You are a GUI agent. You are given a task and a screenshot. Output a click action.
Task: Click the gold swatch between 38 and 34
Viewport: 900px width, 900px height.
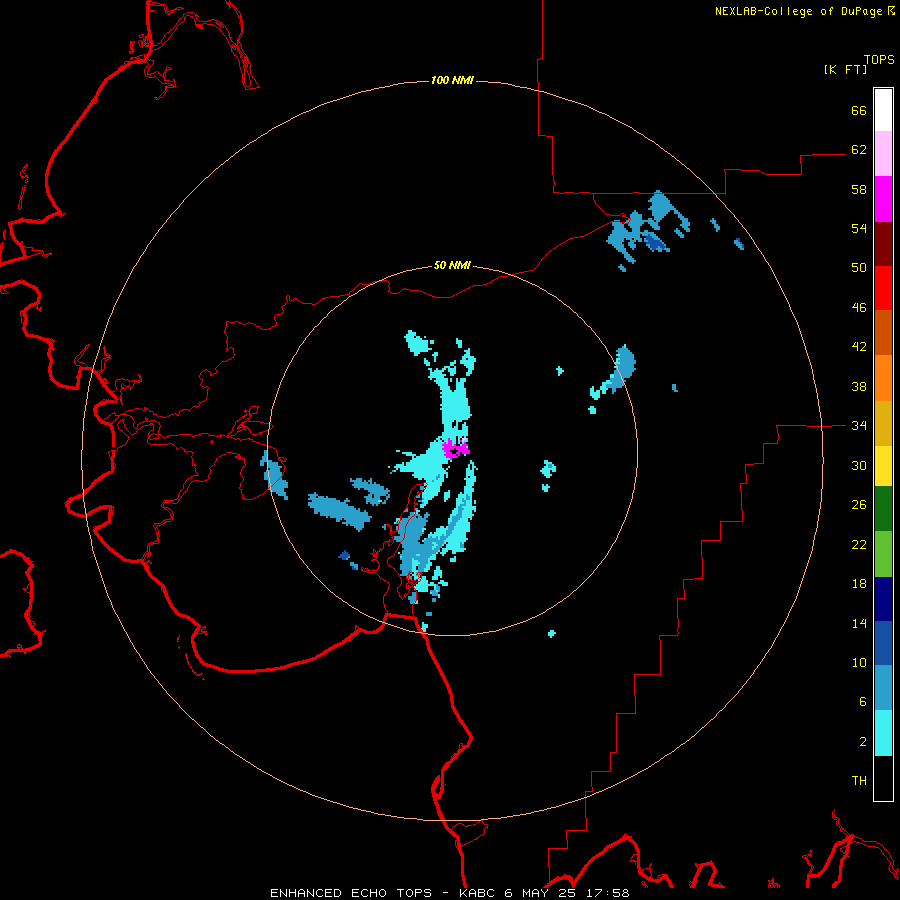tap(883, 423)
